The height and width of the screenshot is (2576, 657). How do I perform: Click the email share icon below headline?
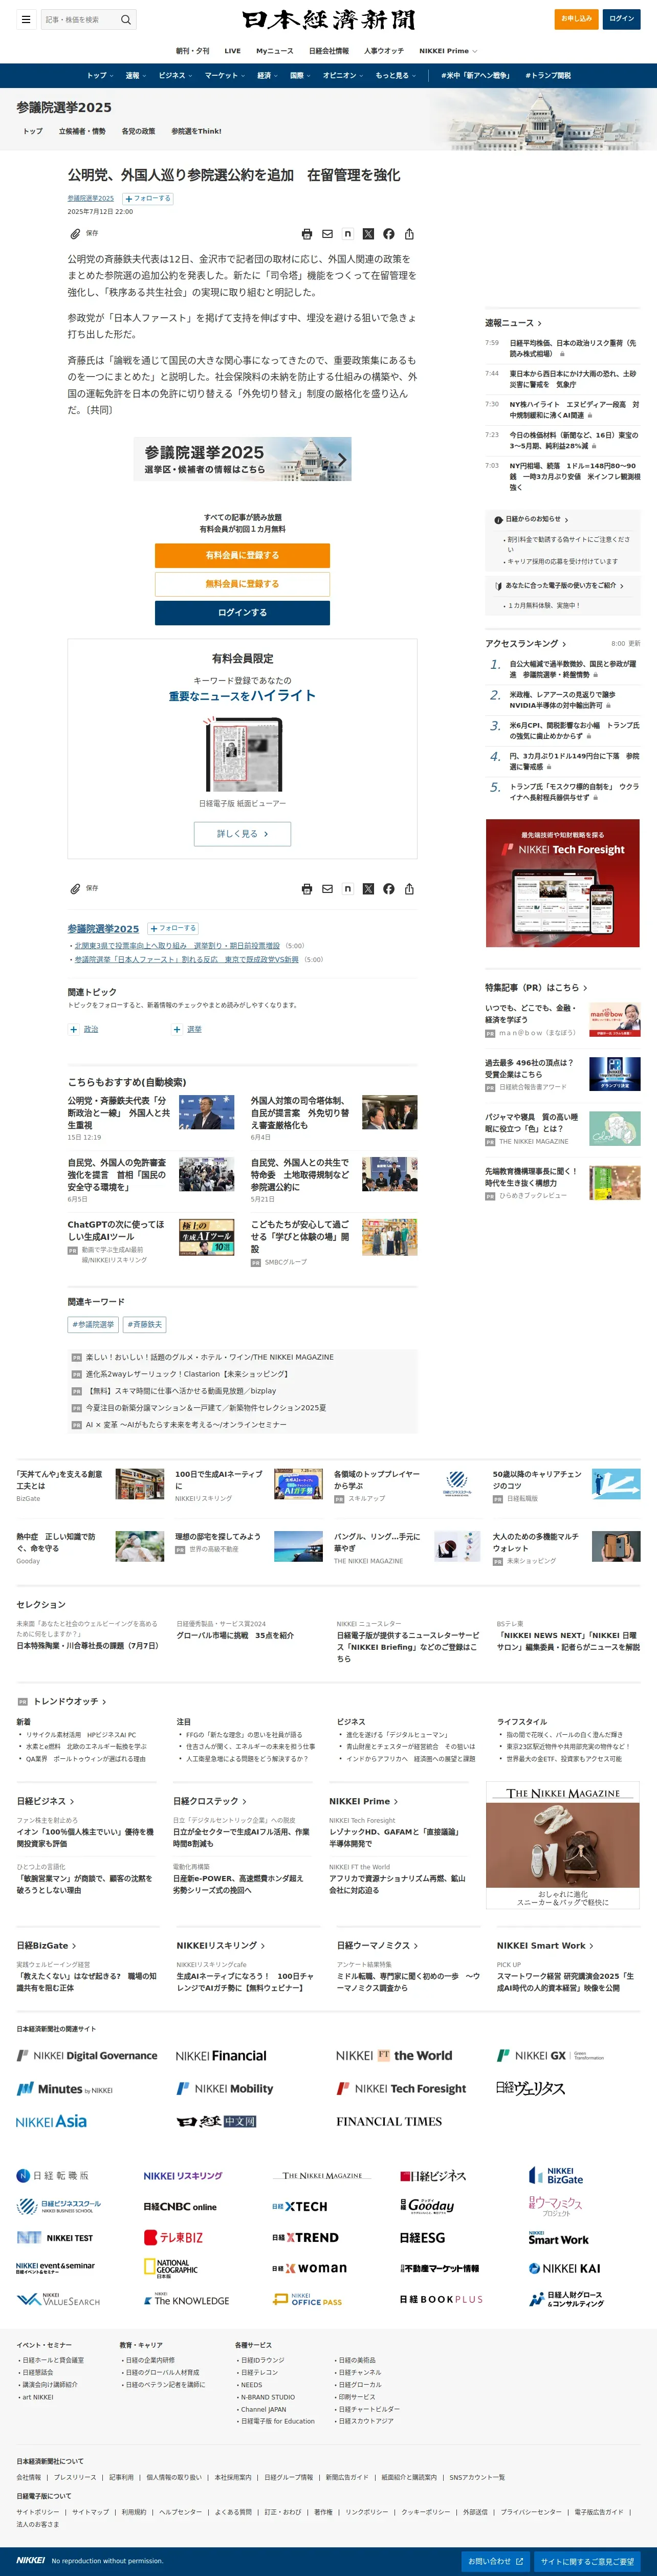pyautogui.click(x=327, y=234)
